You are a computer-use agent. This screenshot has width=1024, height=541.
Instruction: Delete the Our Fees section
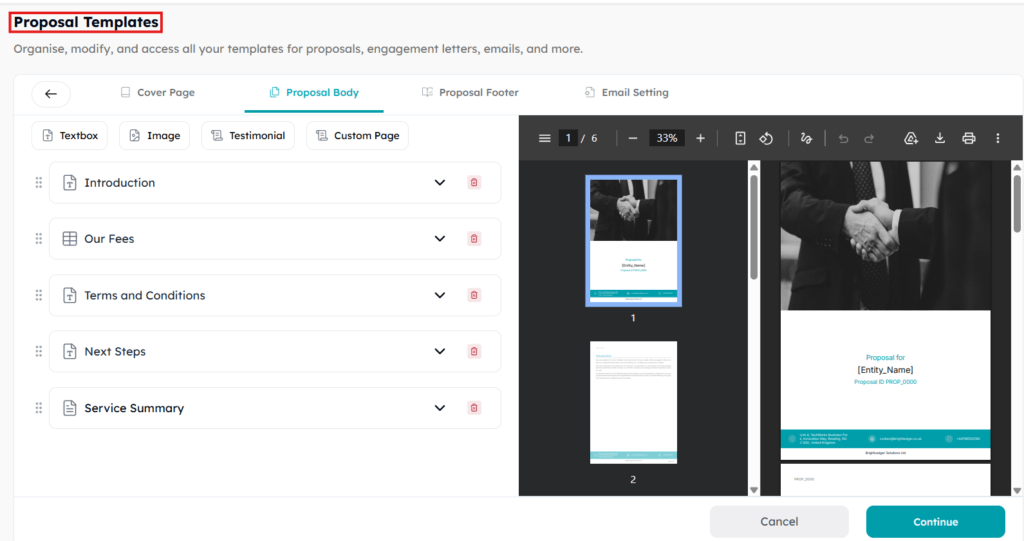click(x=475, y=239)
